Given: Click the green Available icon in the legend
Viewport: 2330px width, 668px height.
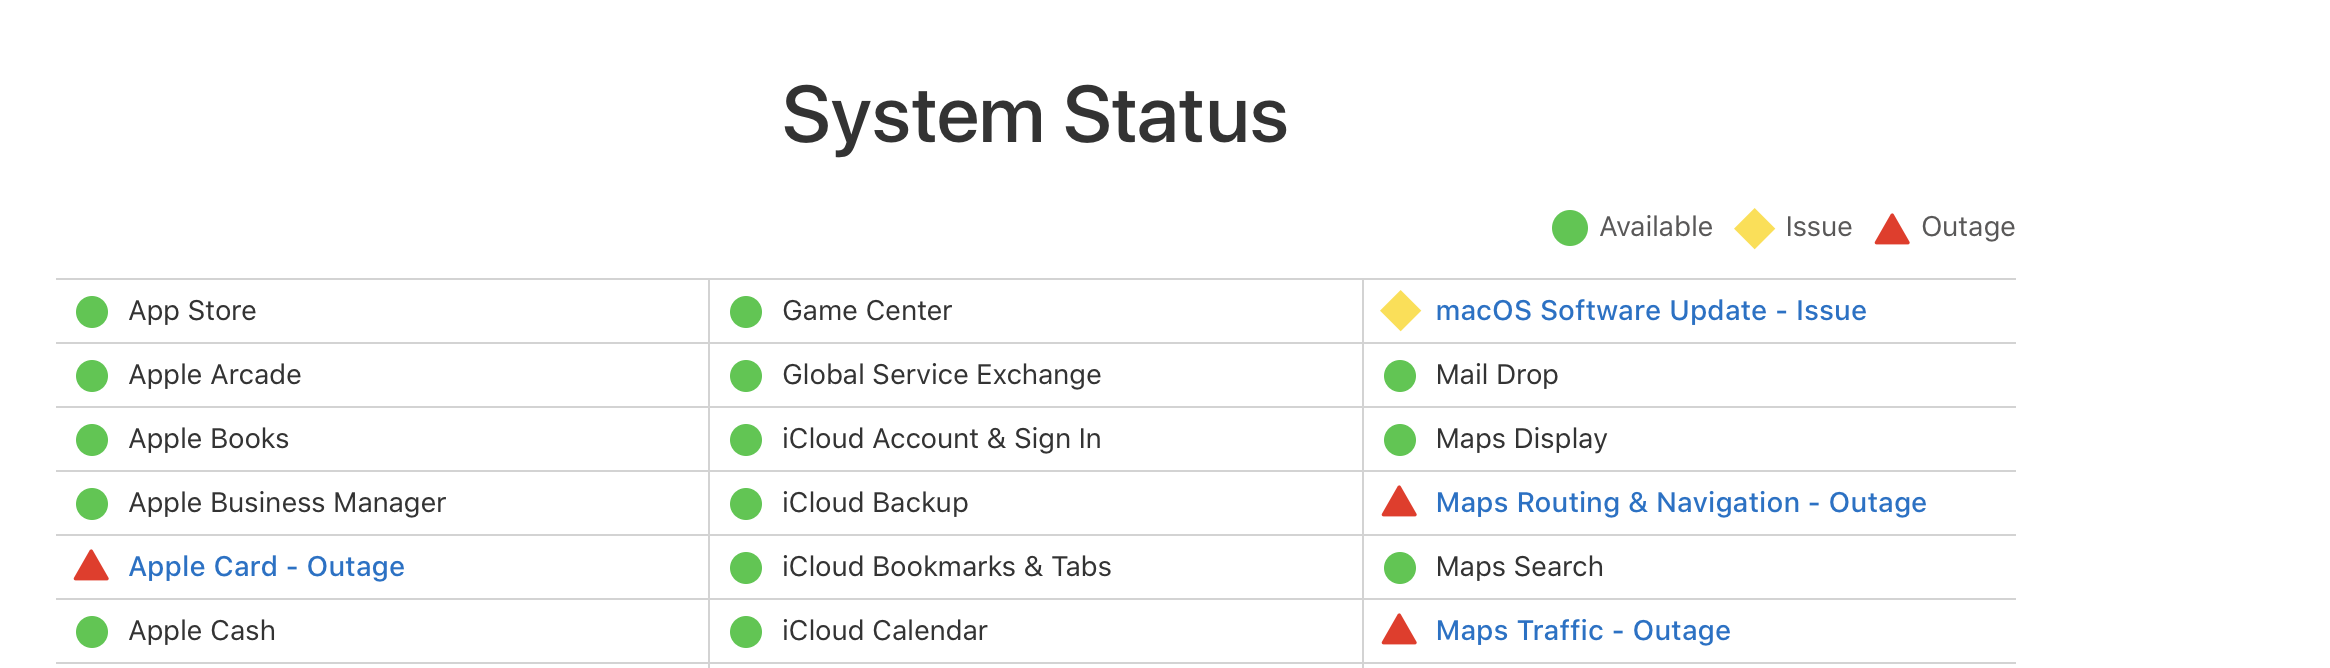Looking at the screenshot, I should 1570,228.
